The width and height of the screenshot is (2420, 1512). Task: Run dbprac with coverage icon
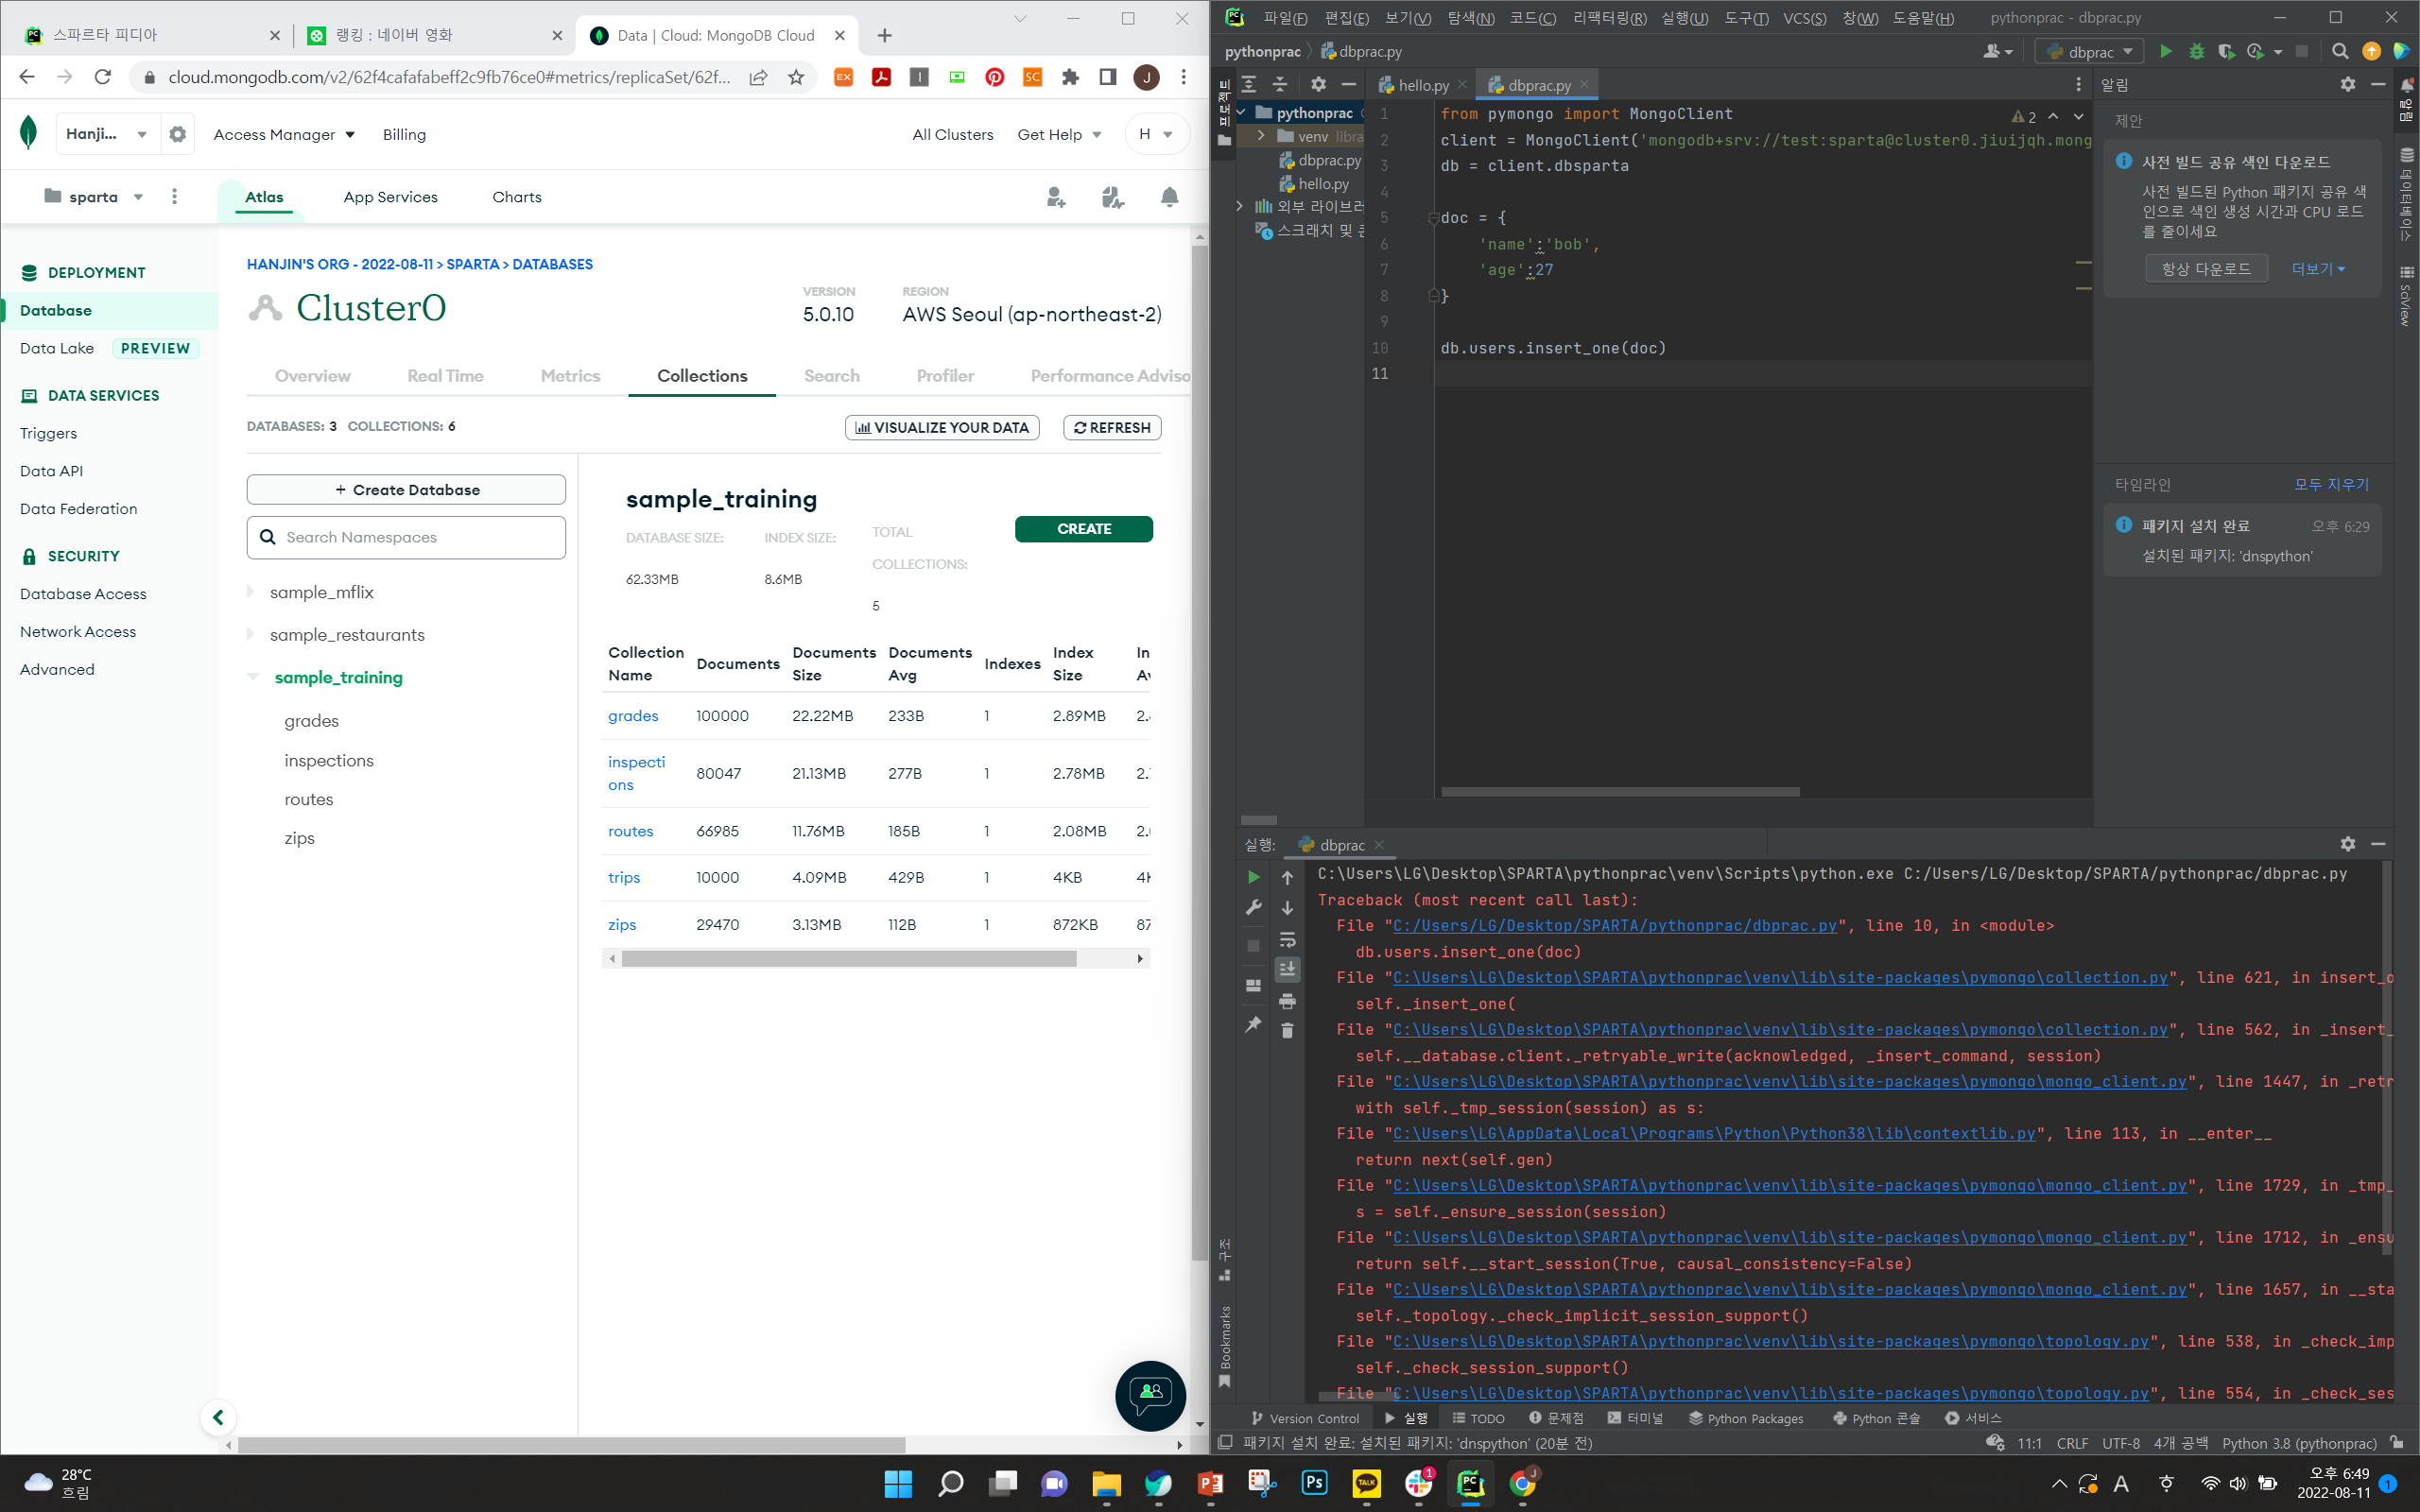point(2225,52)
